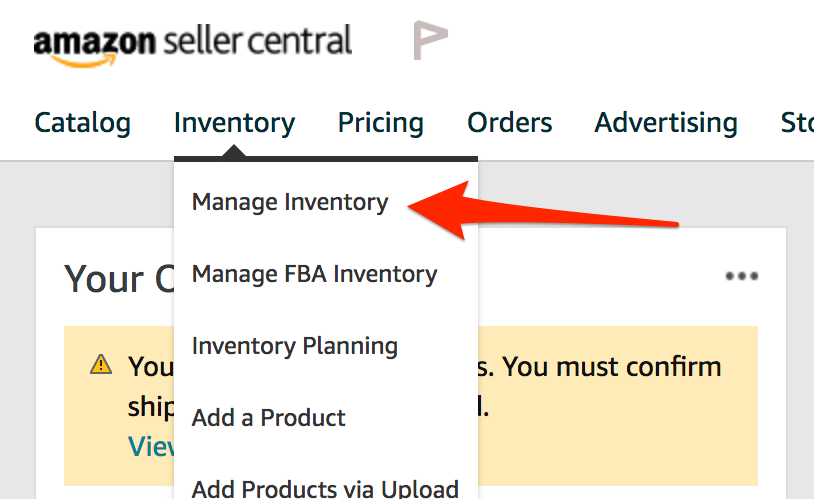Open the Catalog menu
Image resolution: width=814 pixels, height=499 pixels.
(82, 123)
